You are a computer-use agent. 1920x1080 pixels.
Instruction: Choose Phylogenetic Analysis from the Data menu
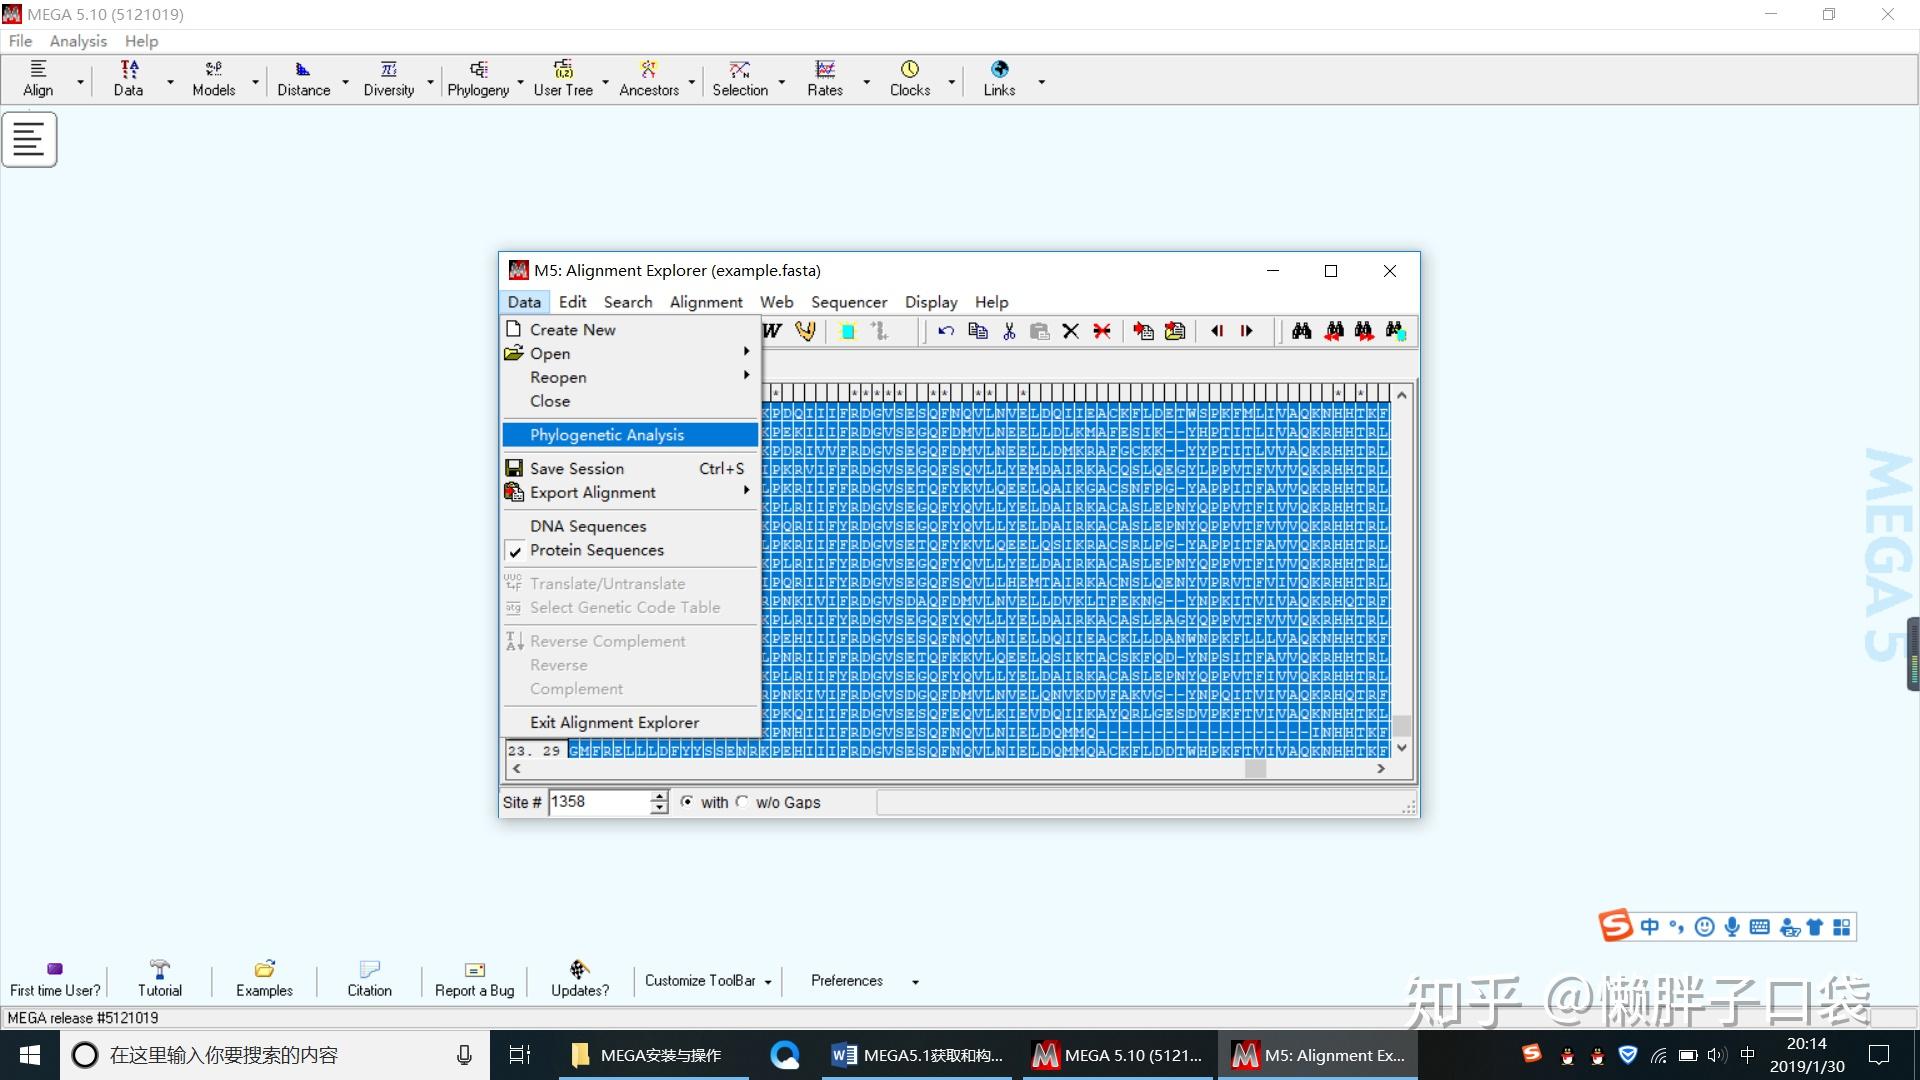[x=607, y=435]
